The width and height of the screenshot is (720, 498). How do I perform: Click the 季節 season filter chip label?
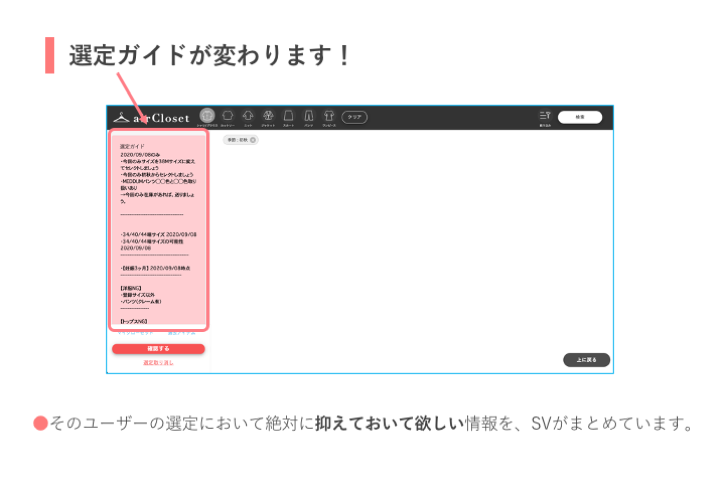pos(237,140)
